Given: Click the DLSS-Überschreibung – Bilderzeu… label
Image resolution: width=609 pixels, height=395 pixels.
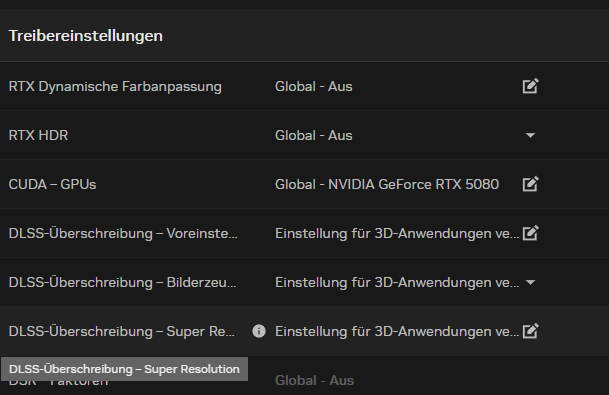Looking at the screenshot, I should pos(122,282).
